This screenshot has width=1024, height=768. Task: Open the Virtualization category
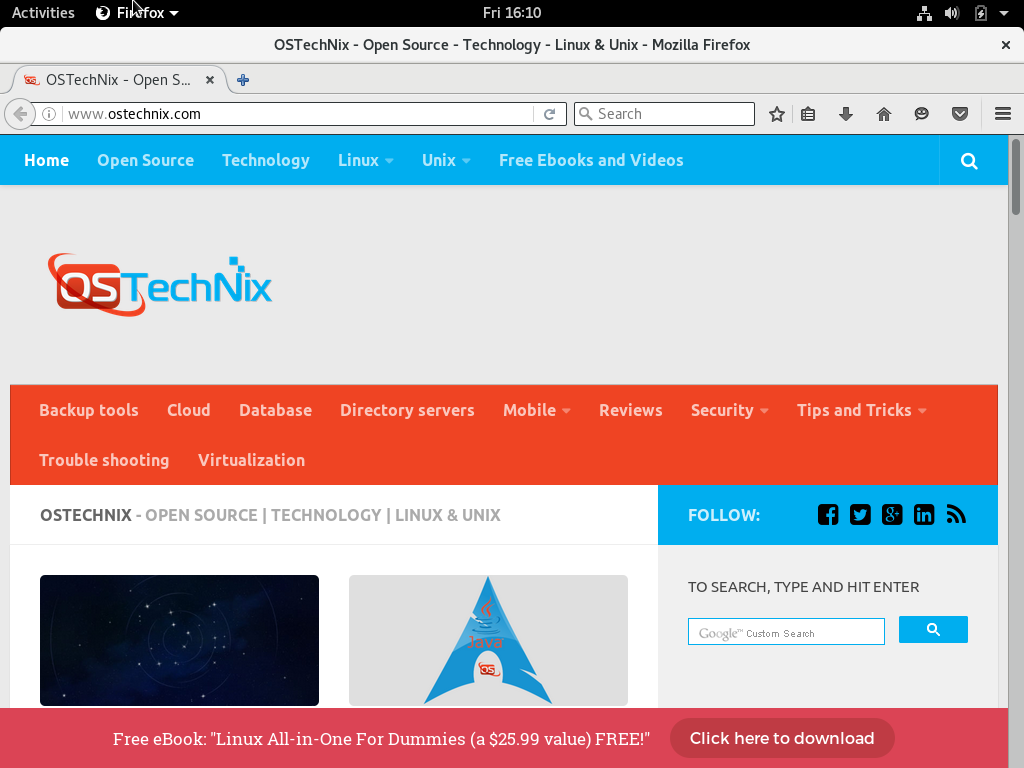[251, 460]
